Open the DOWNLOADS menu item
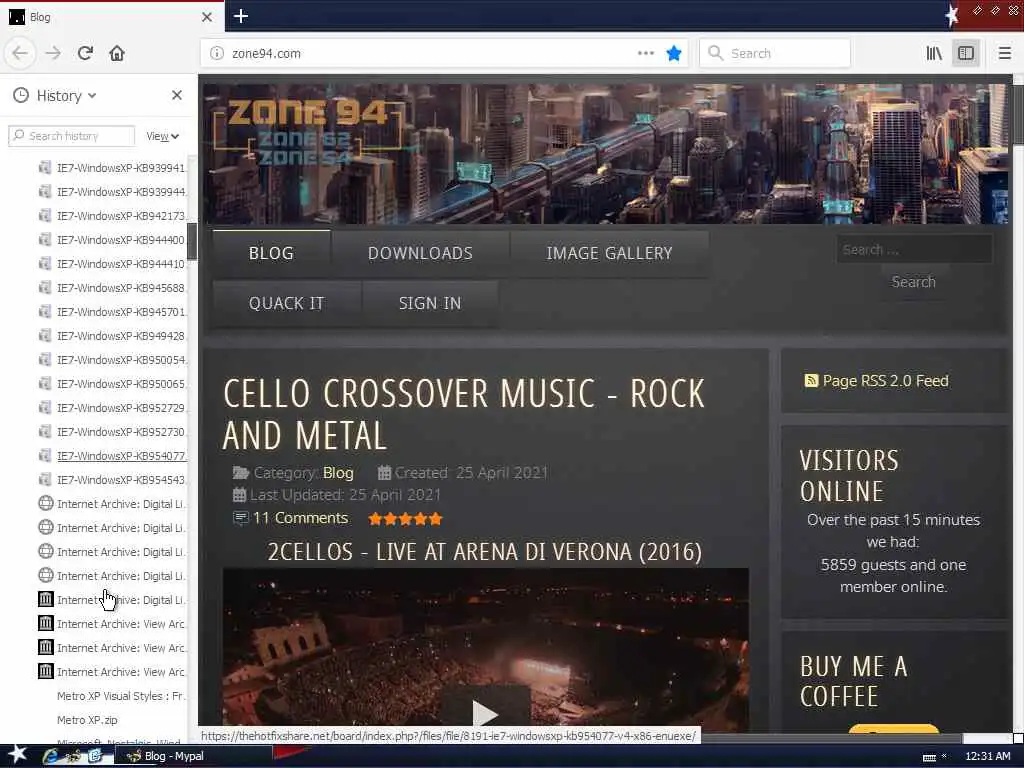1024x768 pixels. (421, 253)
